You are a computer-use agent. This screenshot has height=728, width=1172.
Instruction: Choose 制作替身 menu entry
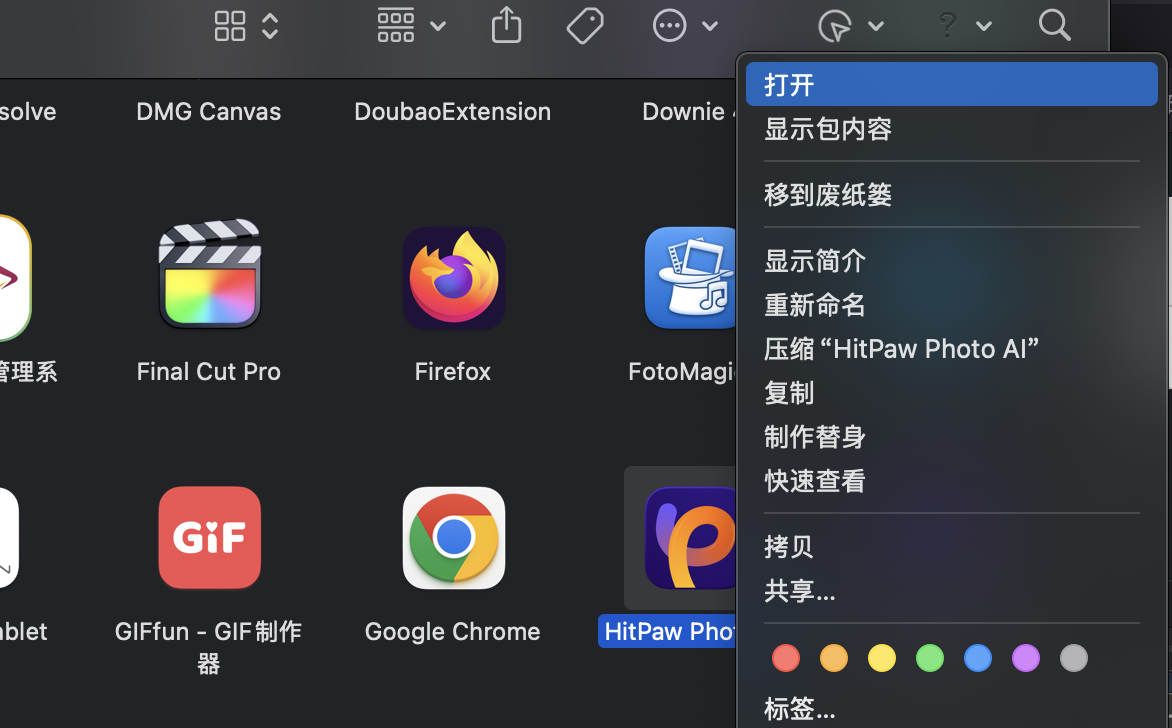(952, 437)
